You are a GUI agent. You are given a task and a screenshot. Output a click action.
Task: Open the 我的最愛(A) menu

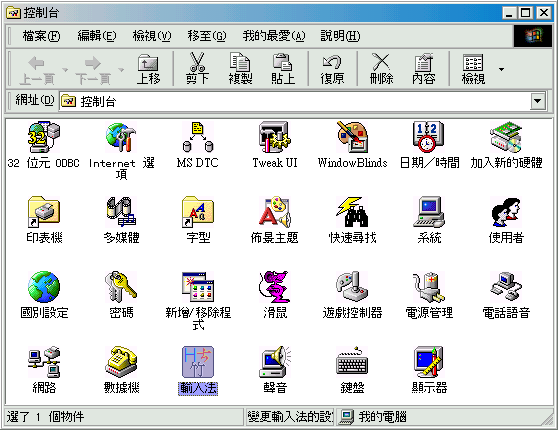click(x=274, y=36)
